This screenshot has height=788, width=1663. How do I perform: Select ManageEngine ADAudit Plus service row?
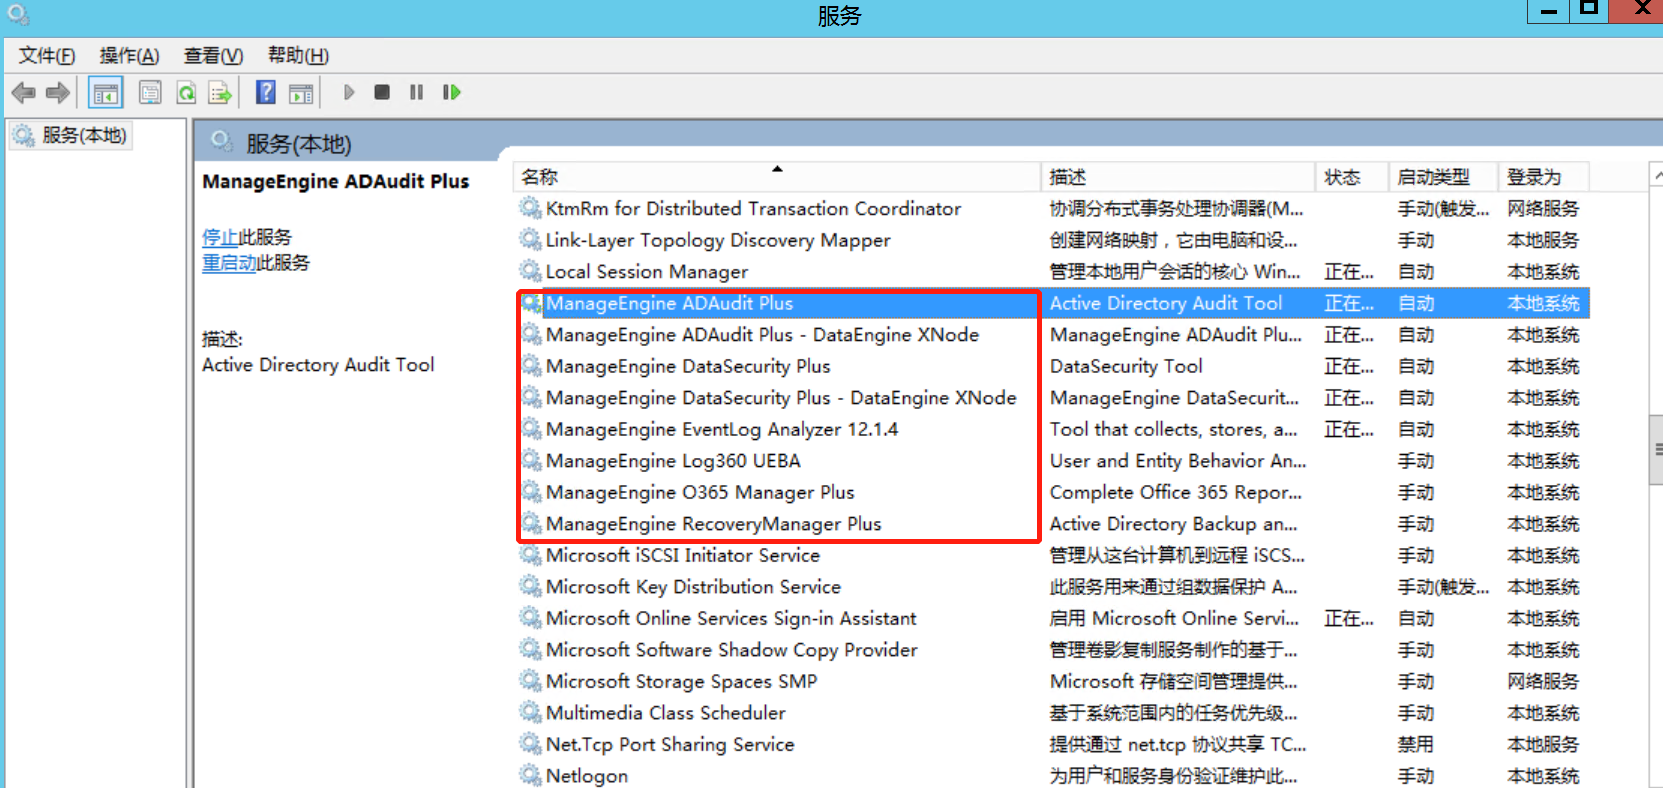(1052, 303)
